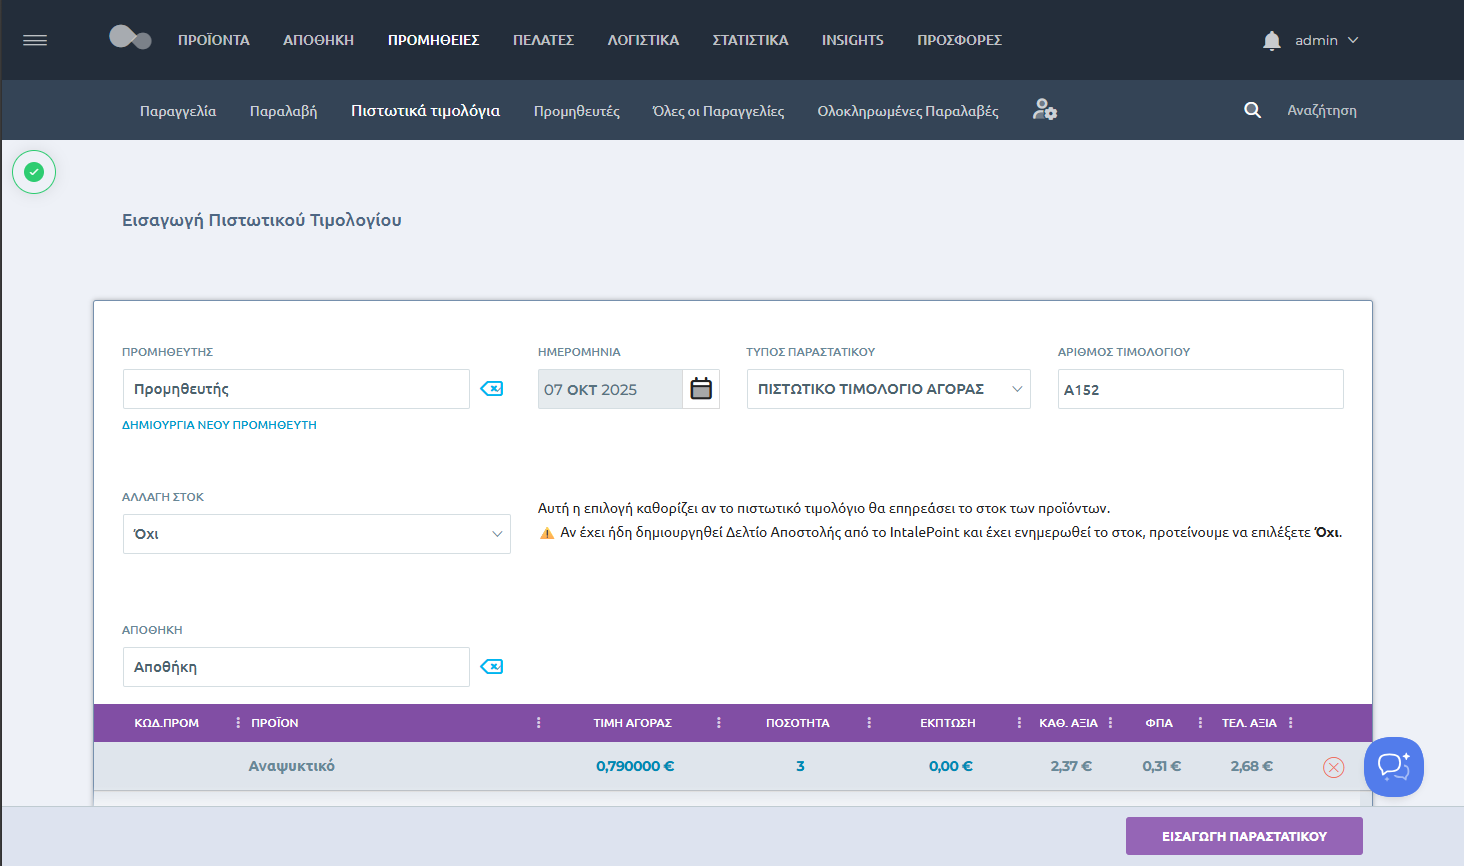Screen dimensions: 1464x866
Task: Focus the invoice number field A152
Action: tap(1200, 389)
